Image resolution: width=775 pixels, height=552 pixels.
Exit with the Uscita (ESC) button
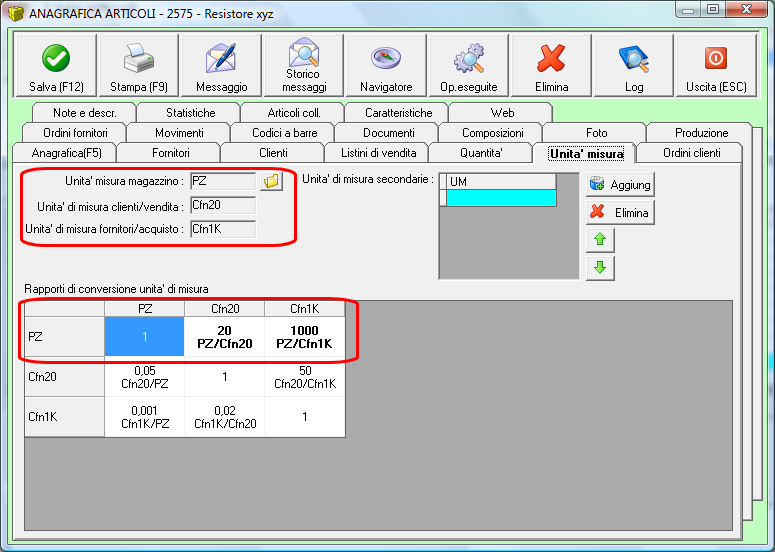click(716, 65)
